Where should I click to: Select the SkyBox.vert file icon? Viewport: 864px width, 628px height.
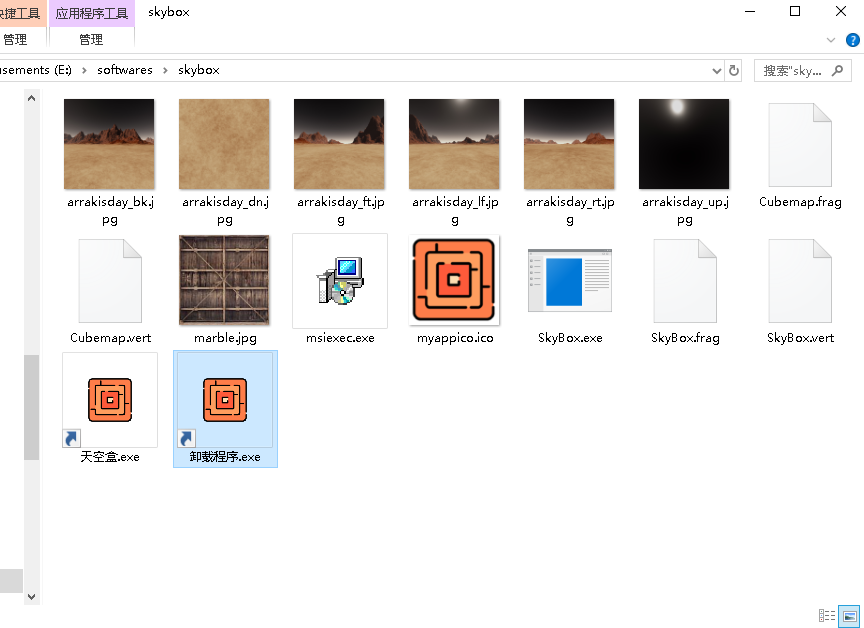pos(800,280)
